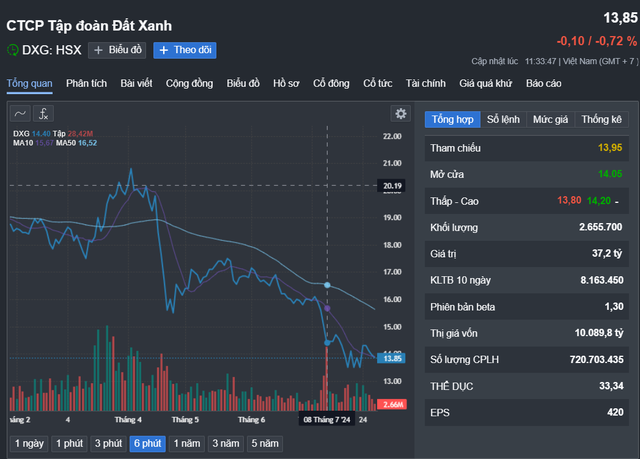The height and width of the screenshot is (459, 640).
Task: Open the Tài chính tab
Action: pyautogui.click(x=426, y=83)
